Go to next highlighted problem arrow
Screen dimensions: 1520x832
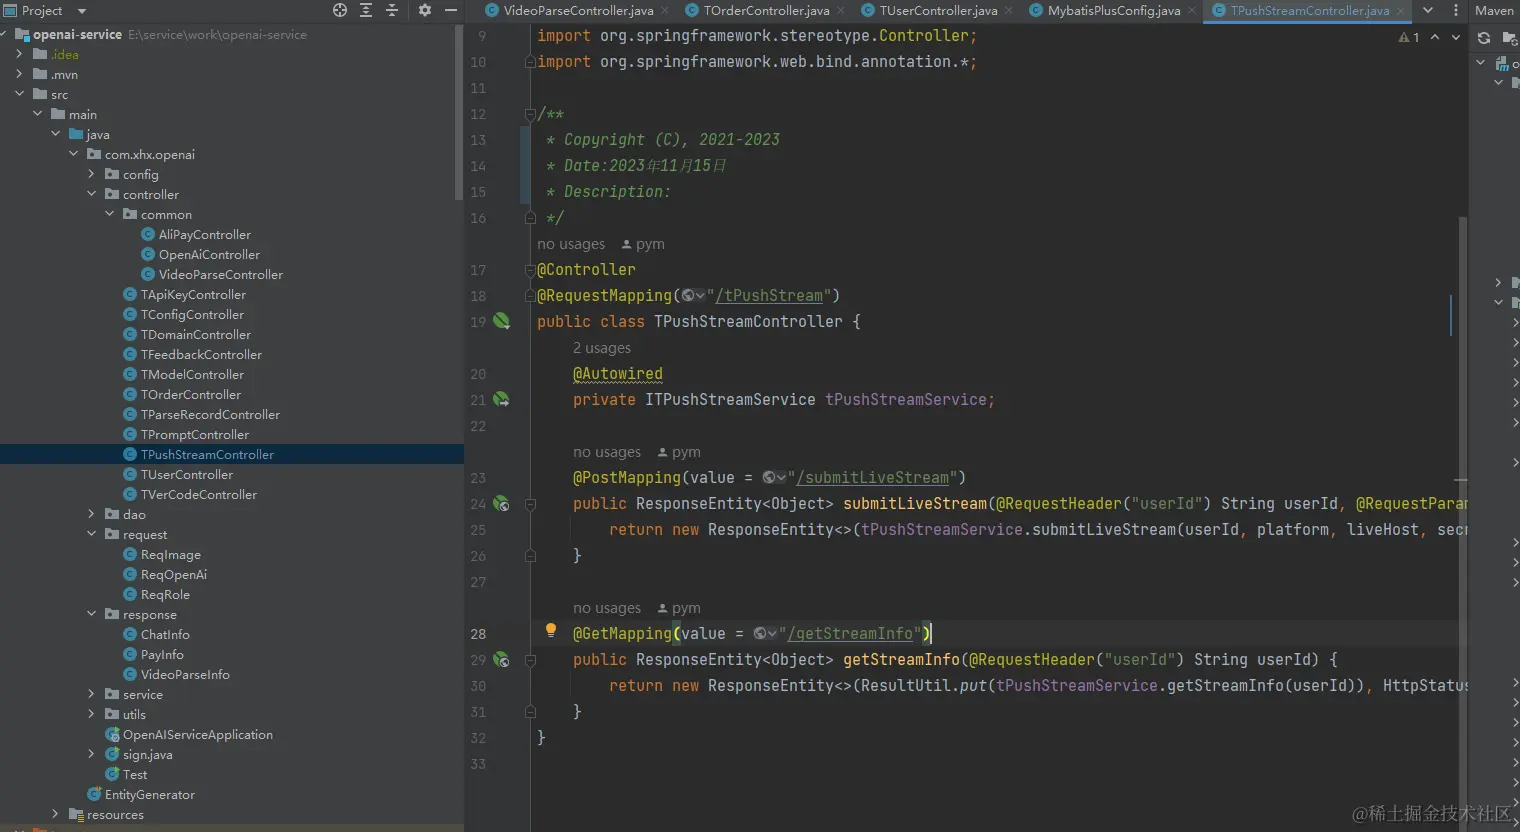[1456, 37]
